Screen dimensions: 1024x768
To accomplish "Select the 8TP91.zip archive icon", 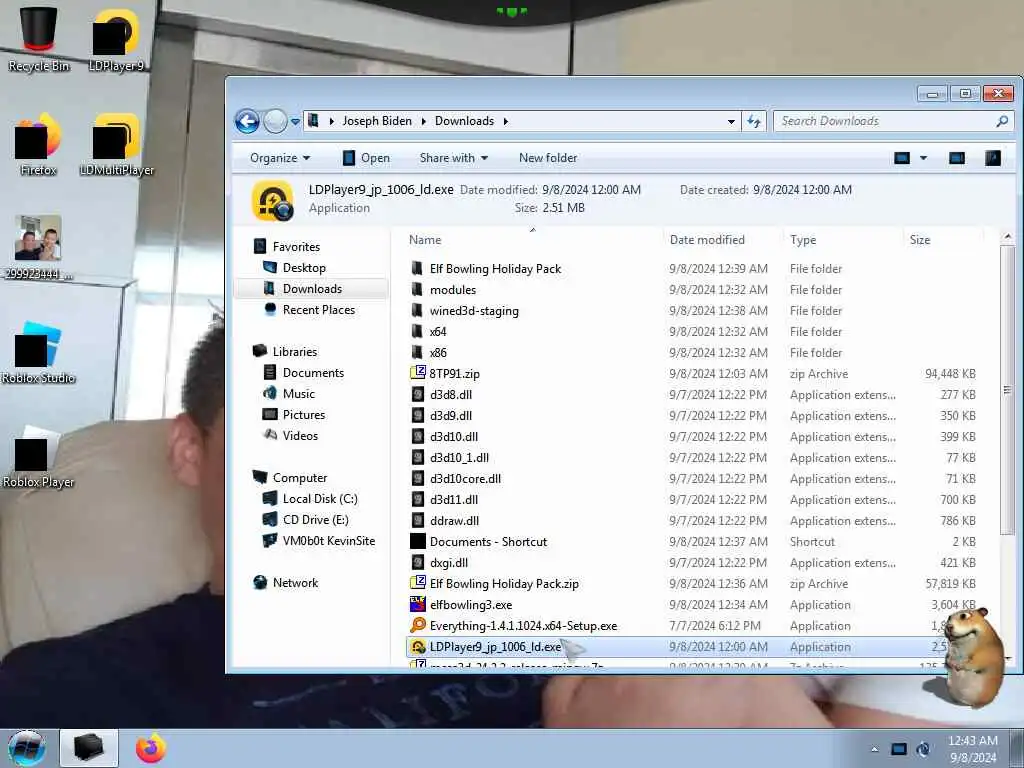I will click(418, 374).
